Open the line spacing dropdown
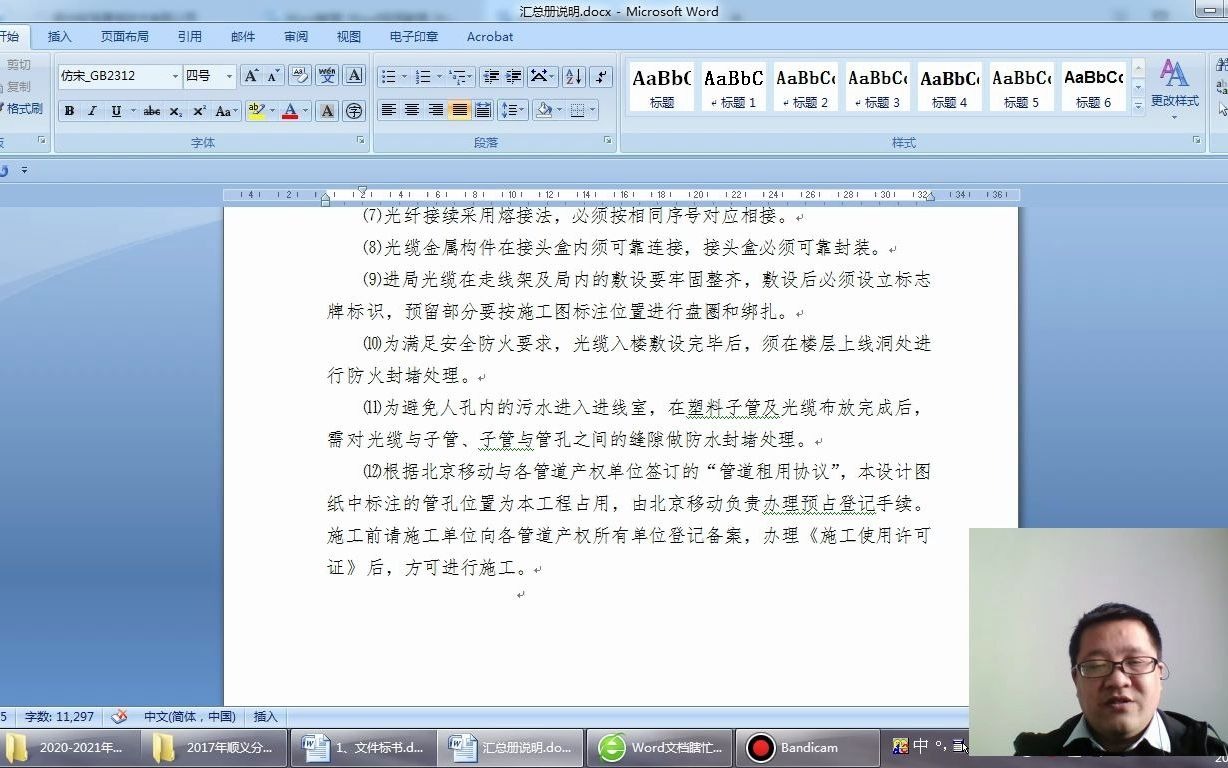Viewport: 1228px width, 768px height. click(513, 110)
